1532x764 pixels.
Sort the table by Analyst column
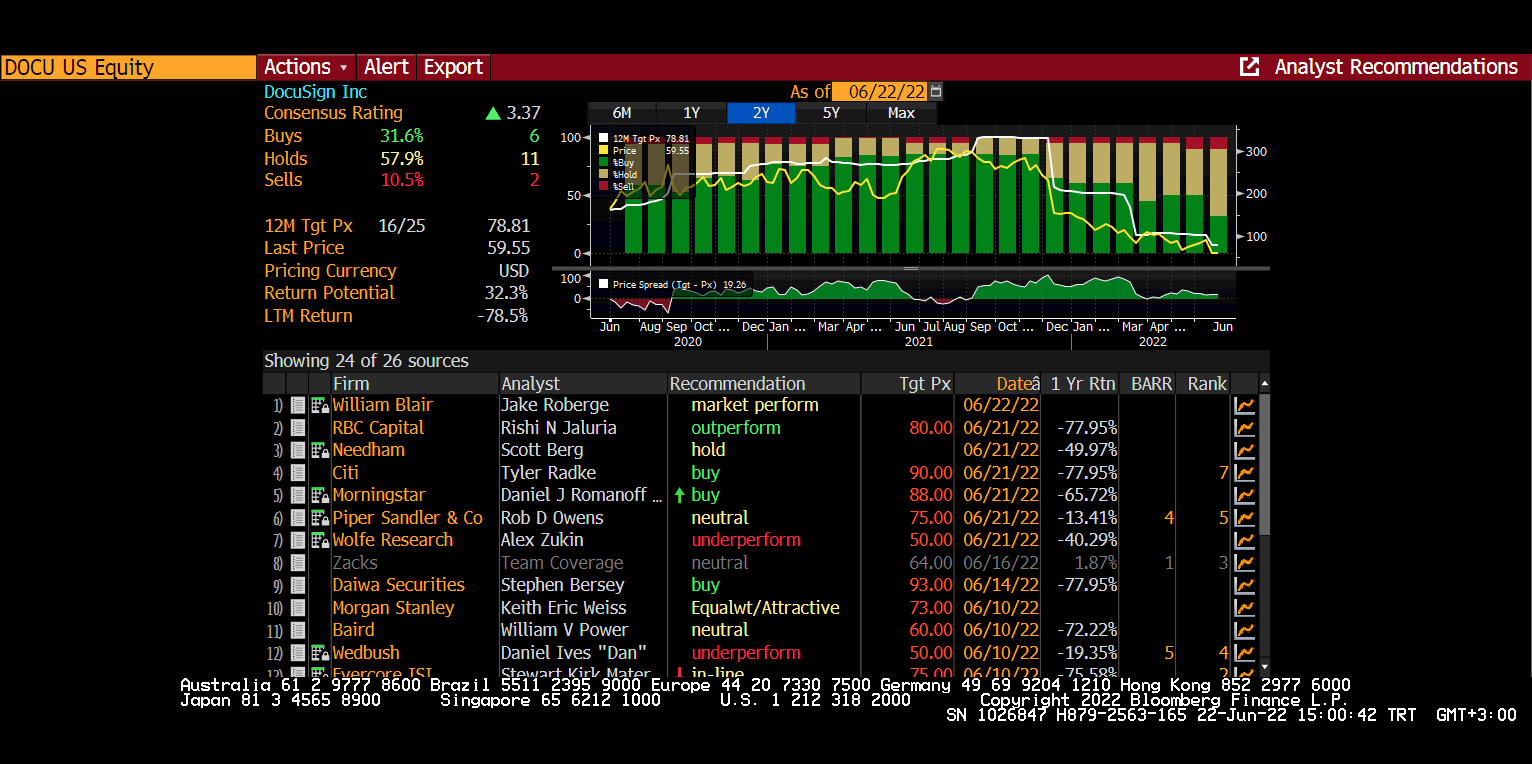[583, 384]
